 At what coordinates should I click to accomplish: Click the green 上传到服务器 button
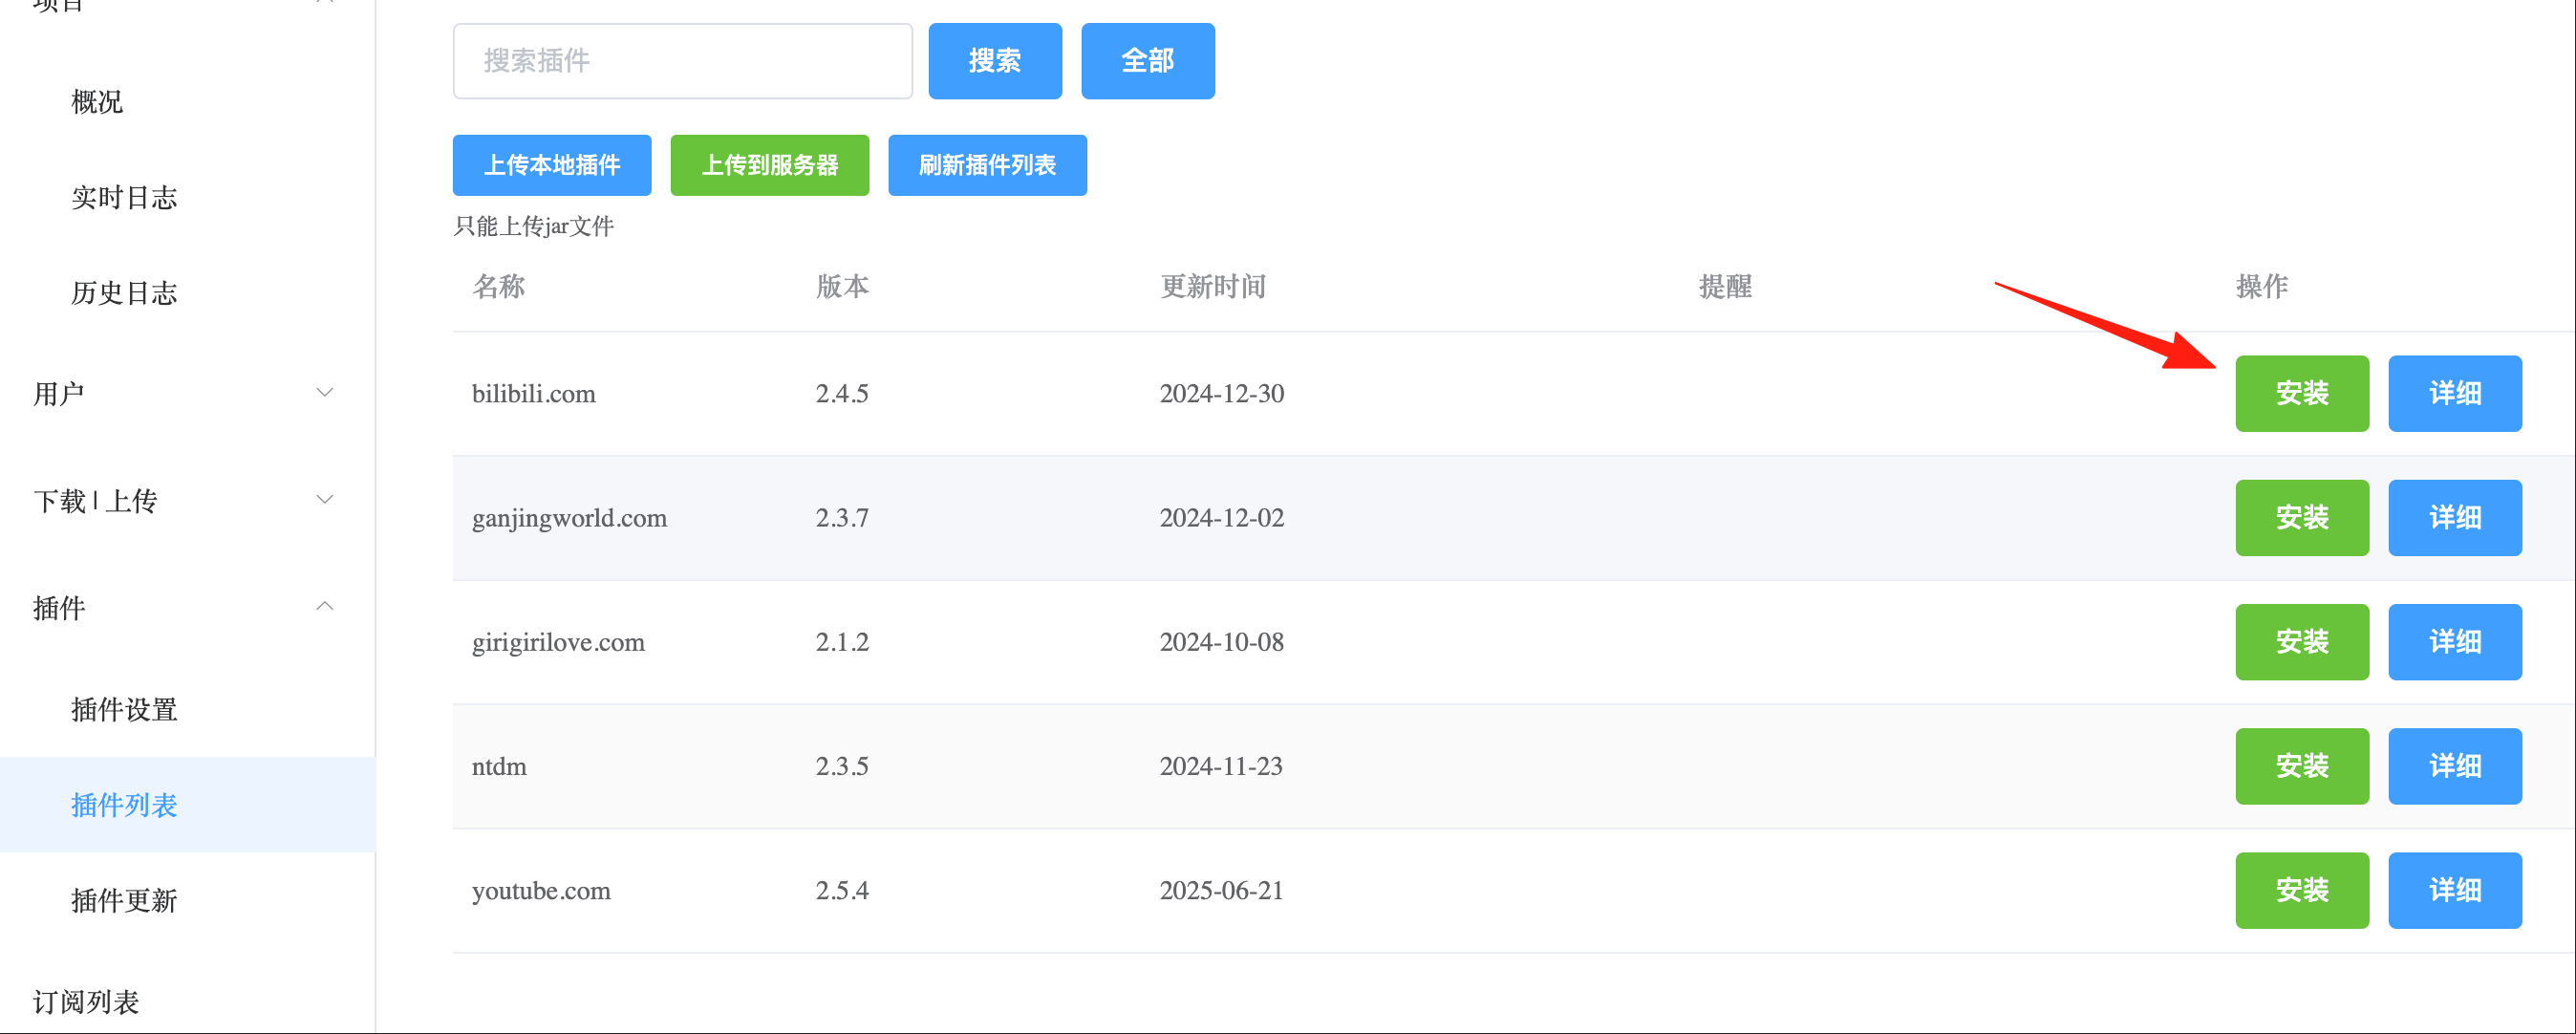click(770, 165)
